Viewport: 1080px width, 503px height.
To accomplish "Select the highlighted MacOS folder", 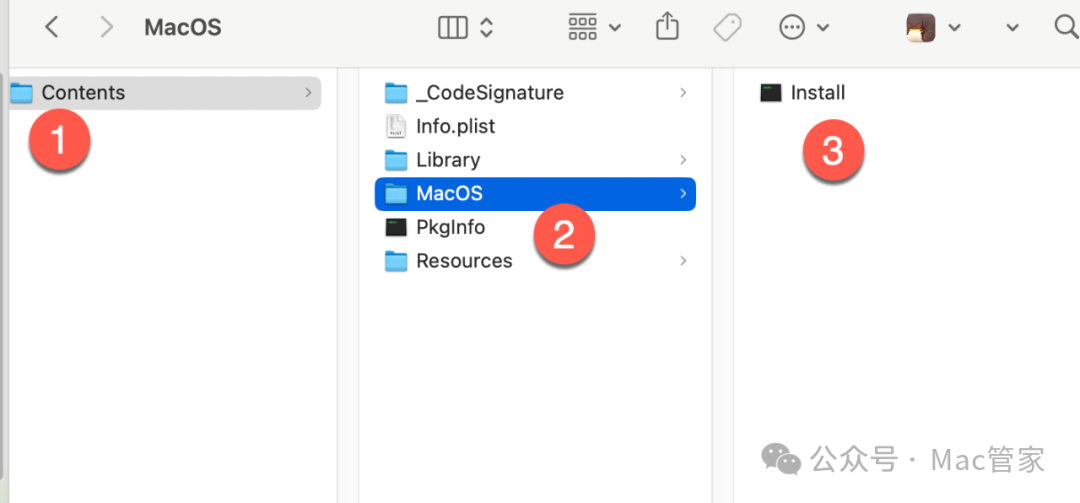I will (535, 194).
